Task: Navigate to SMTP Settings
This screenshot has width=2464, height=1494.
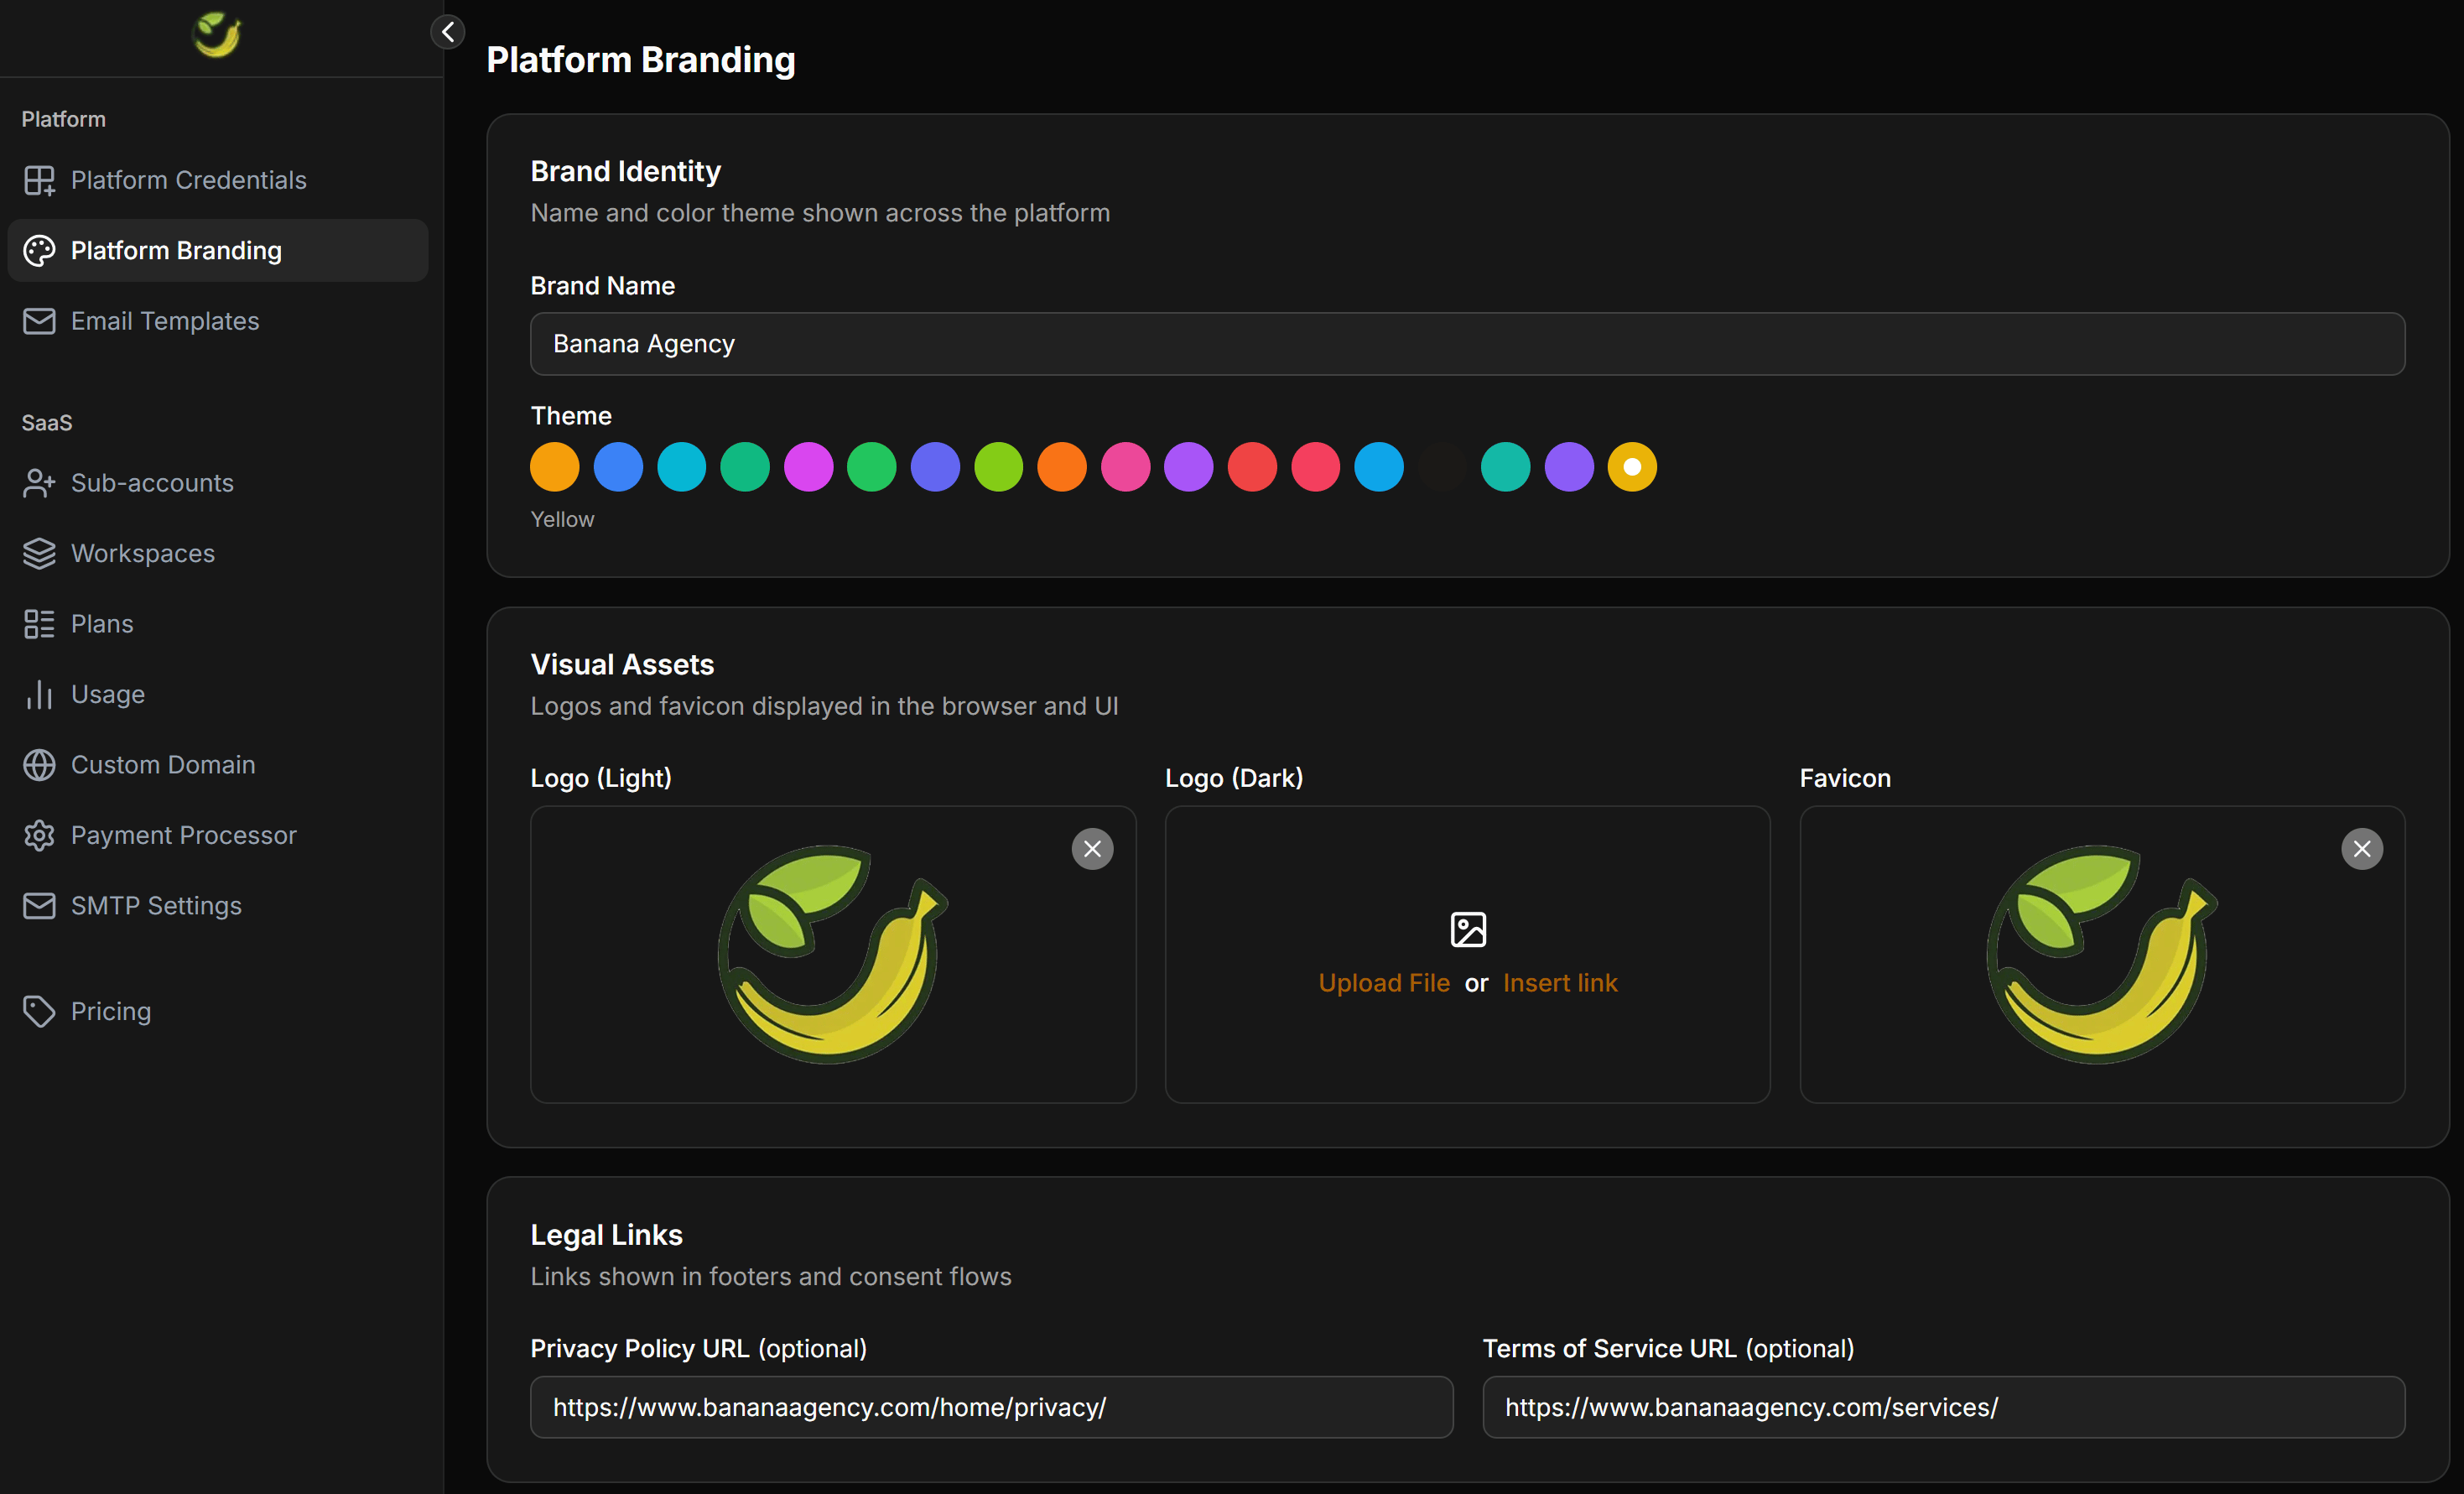Action: tap(217, 906)
